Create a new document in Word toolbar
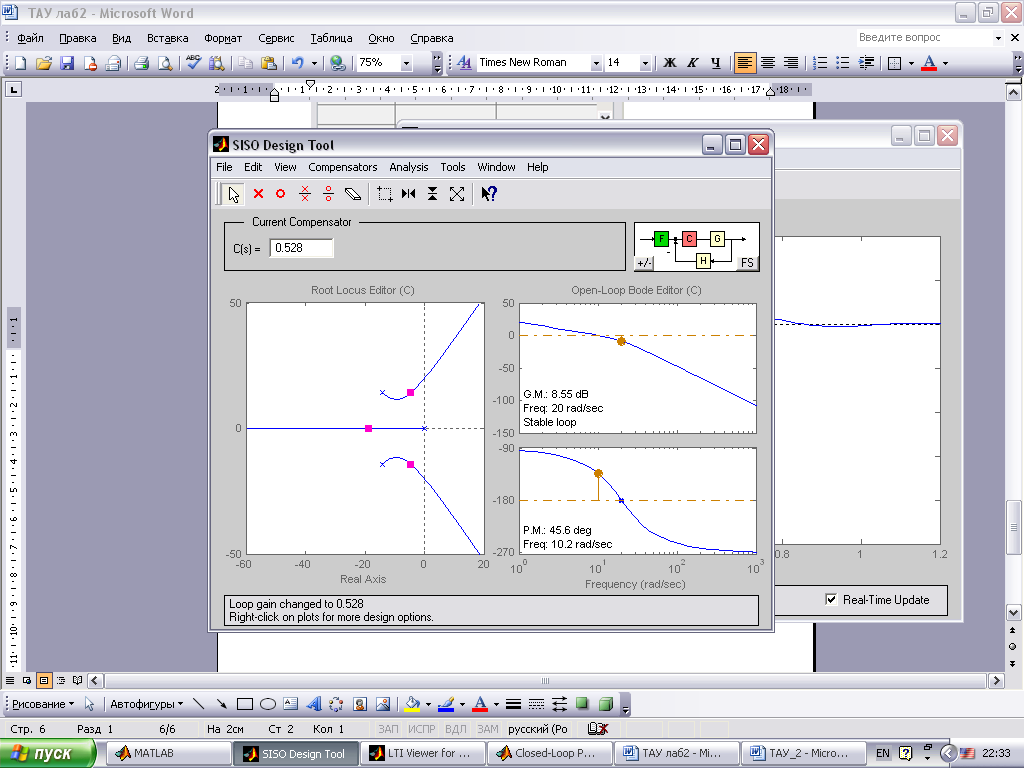Screen dimensions: 1024x768 pos(20,63)
